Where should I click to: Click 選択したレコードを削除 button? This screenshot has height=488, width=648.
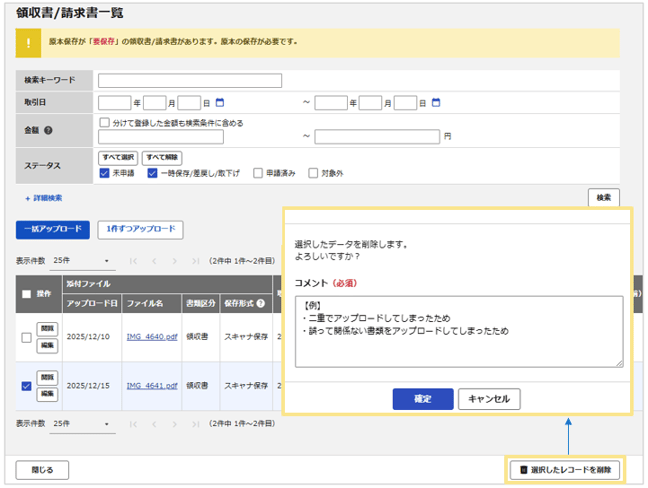point(565,470)
